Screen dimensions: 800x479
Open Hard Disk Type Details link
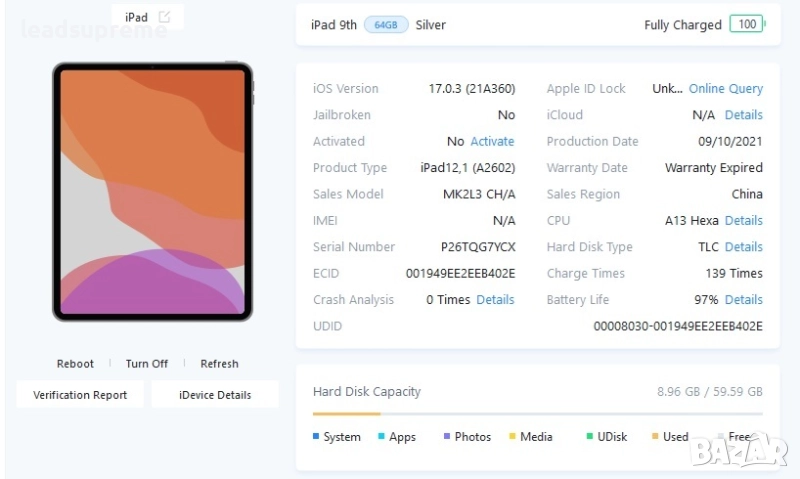point(743,247)
